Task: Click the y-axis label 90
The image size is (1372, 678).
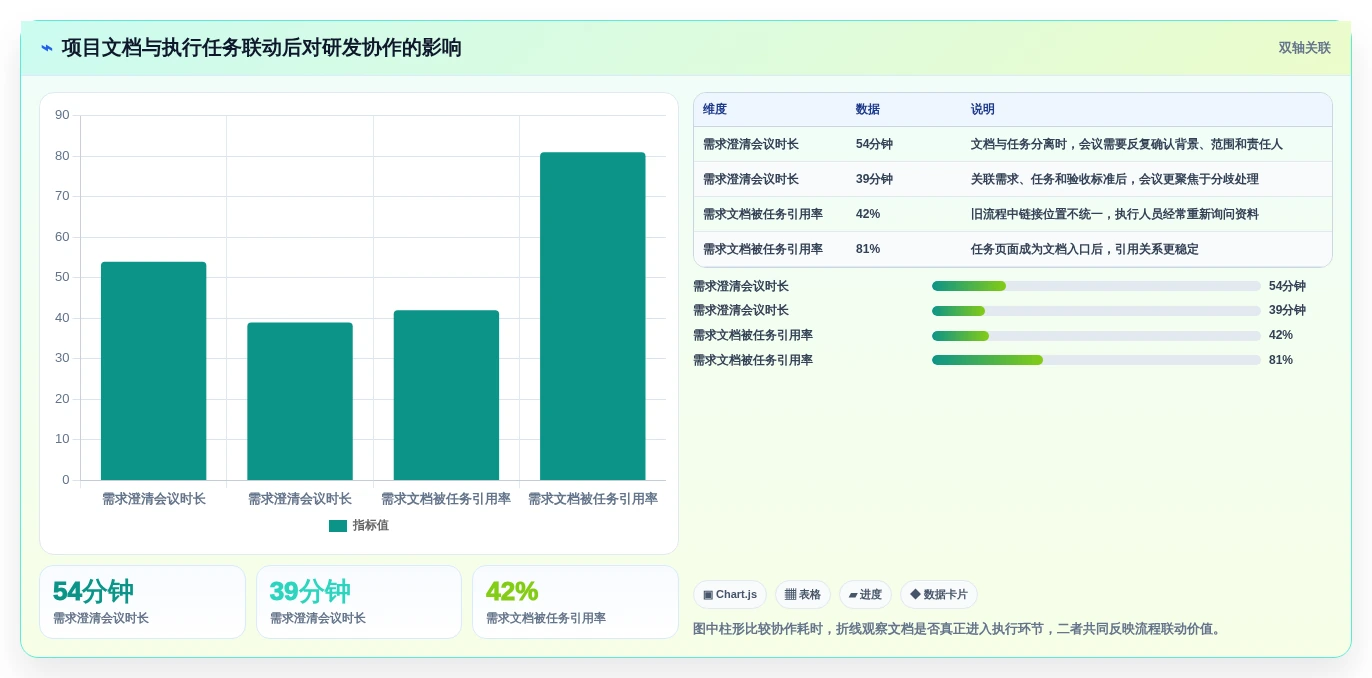Action: [62, 115]
